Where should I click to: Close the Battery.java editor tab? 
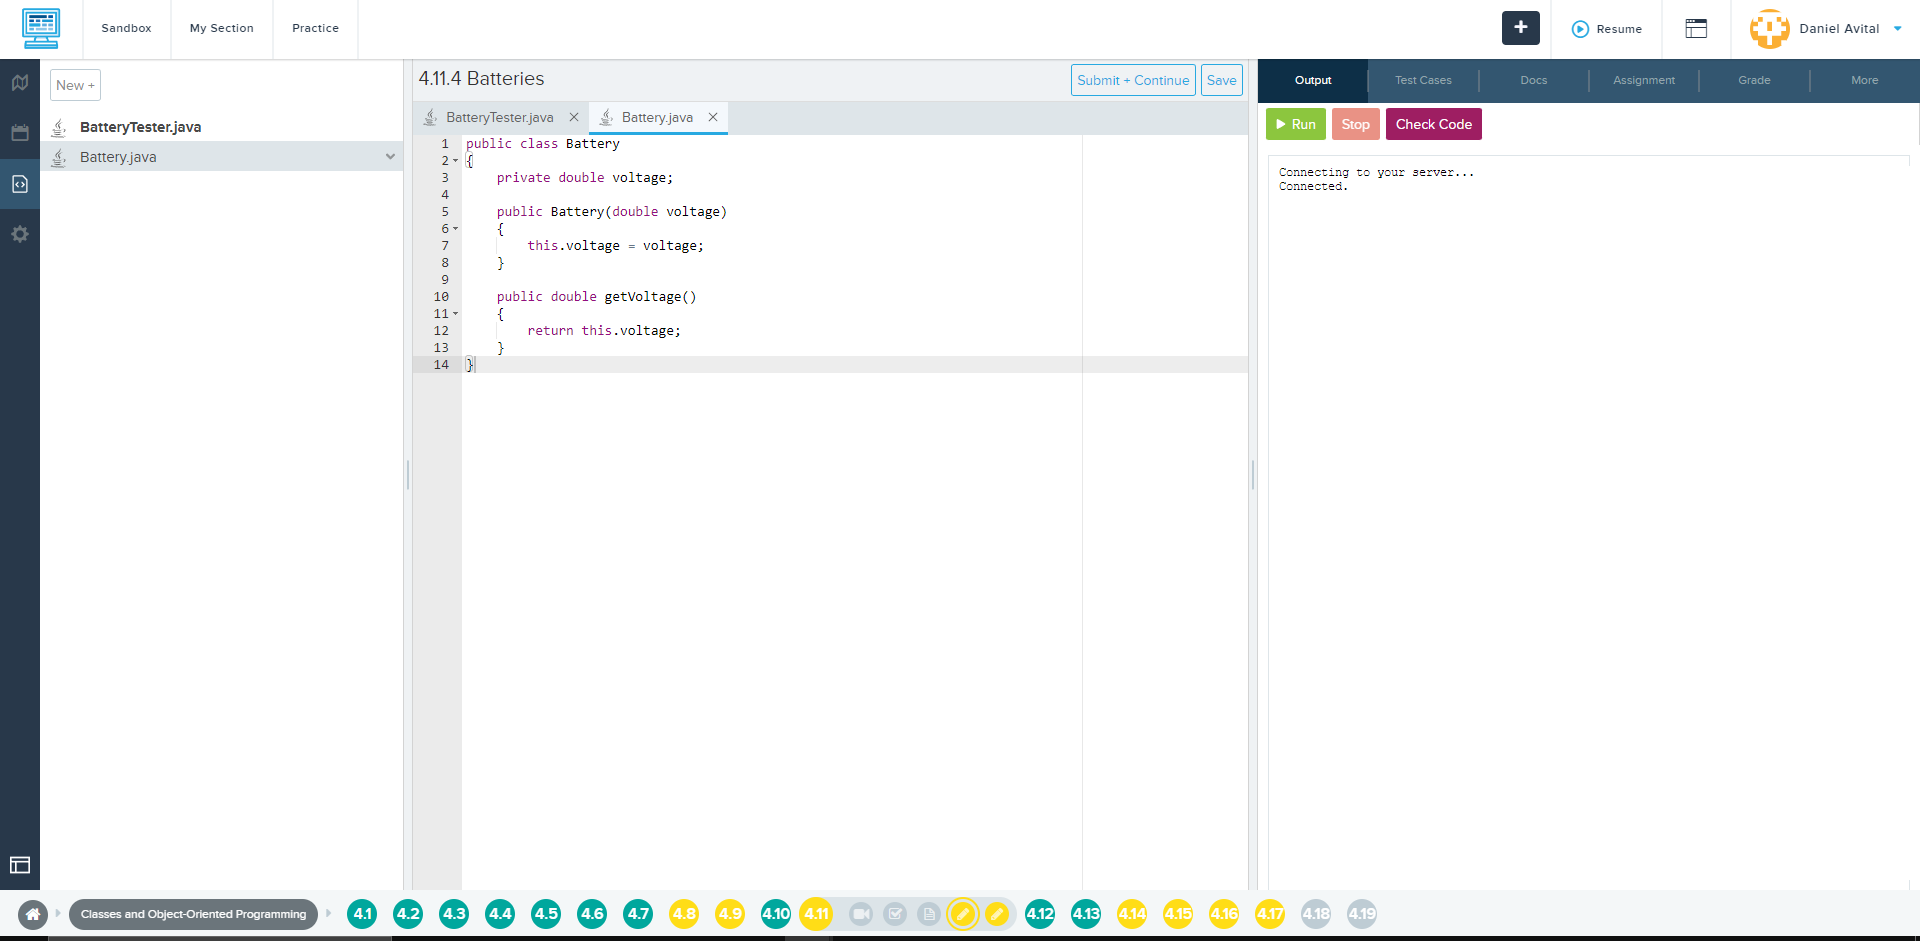[x=713, y=118]
